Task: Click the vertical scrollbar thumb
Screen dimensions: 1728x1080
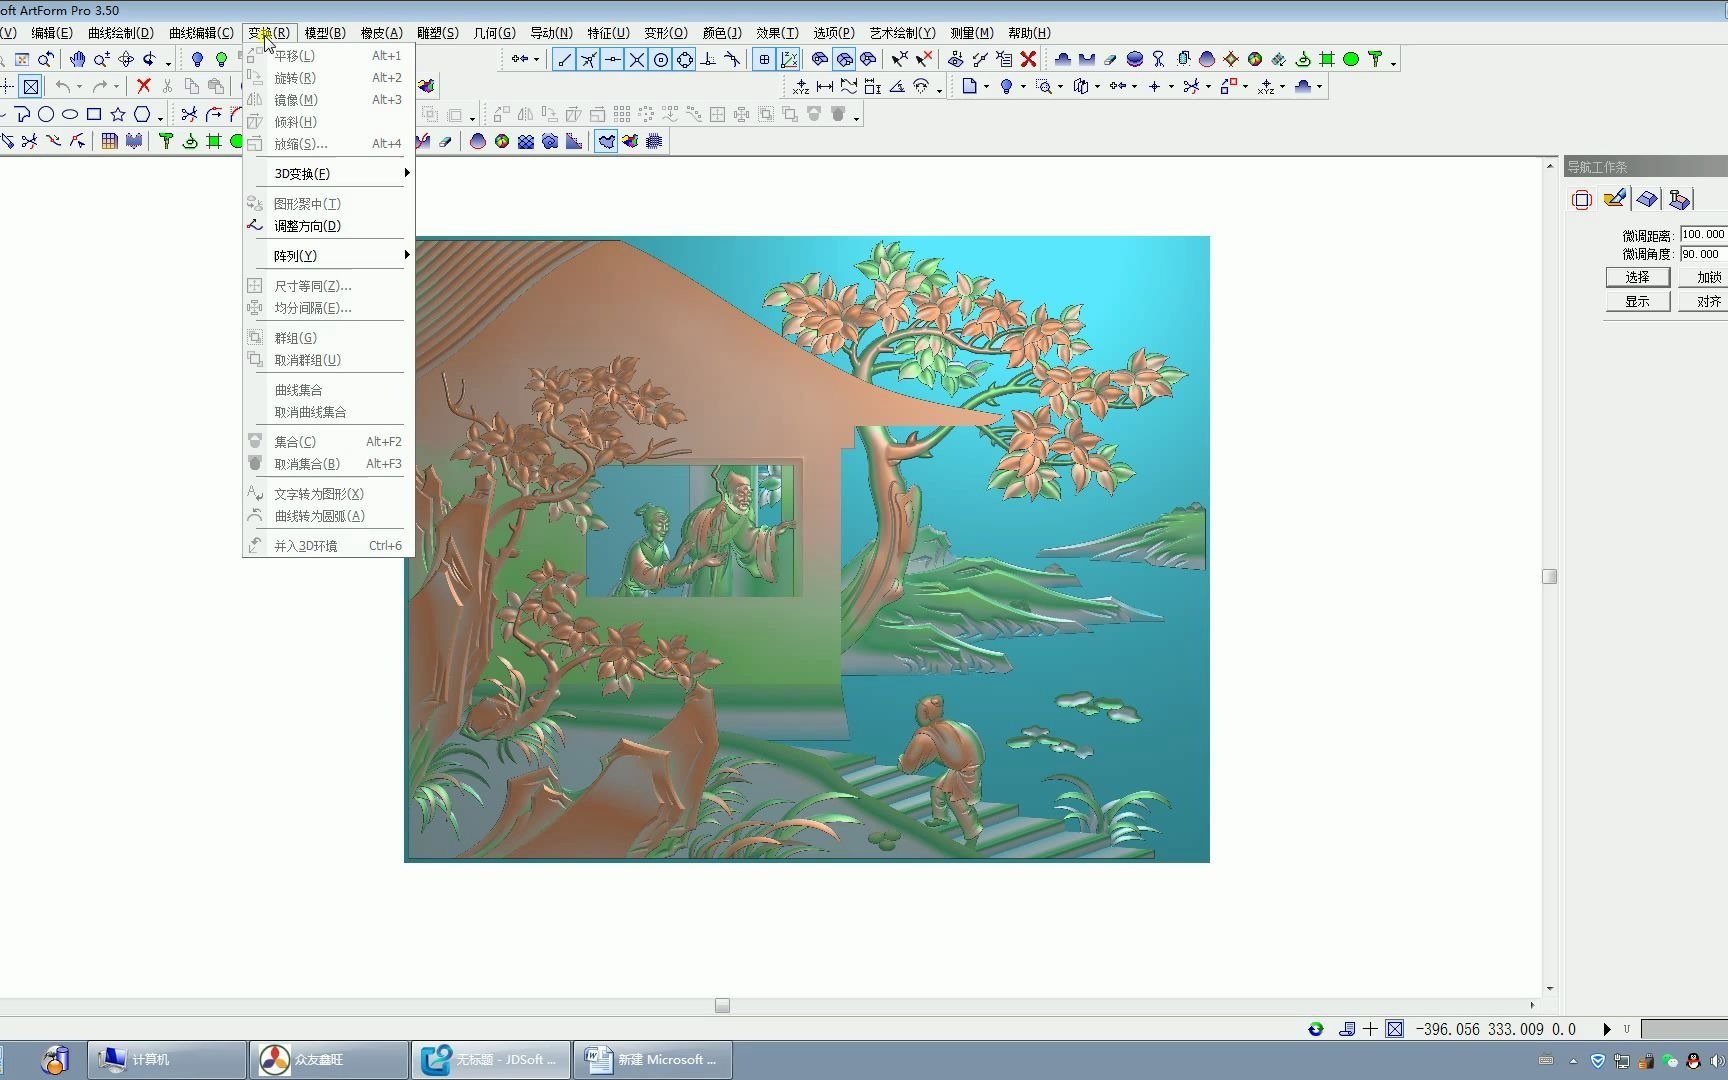Action: point(1549,576)
